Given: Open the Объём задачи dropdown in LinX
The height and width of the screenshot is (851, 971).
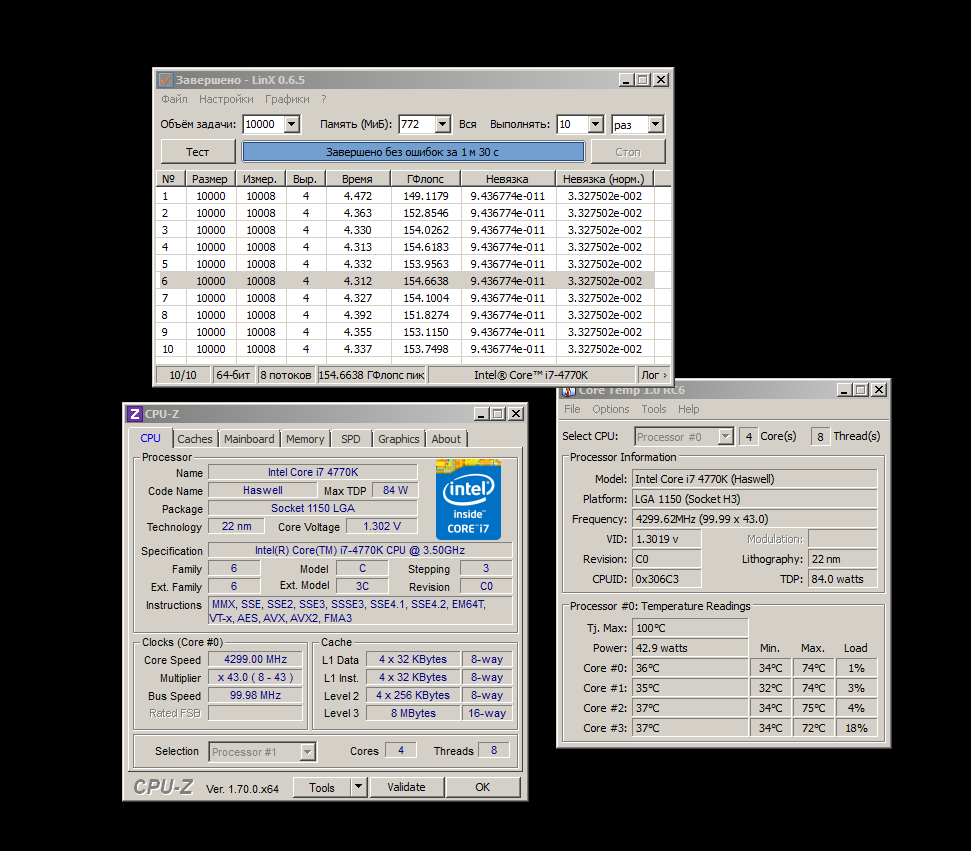Looking at the screenshot, I should click(x=292, y=124).
